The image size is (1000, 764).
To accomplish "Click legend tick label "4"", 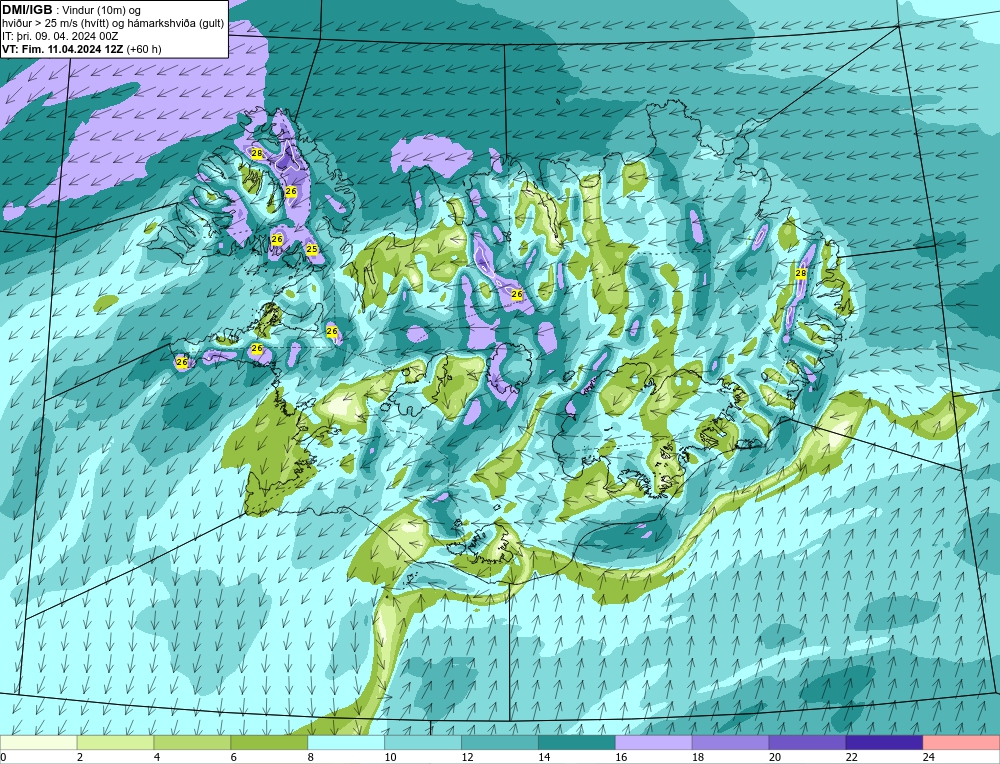I will [157, 757].
